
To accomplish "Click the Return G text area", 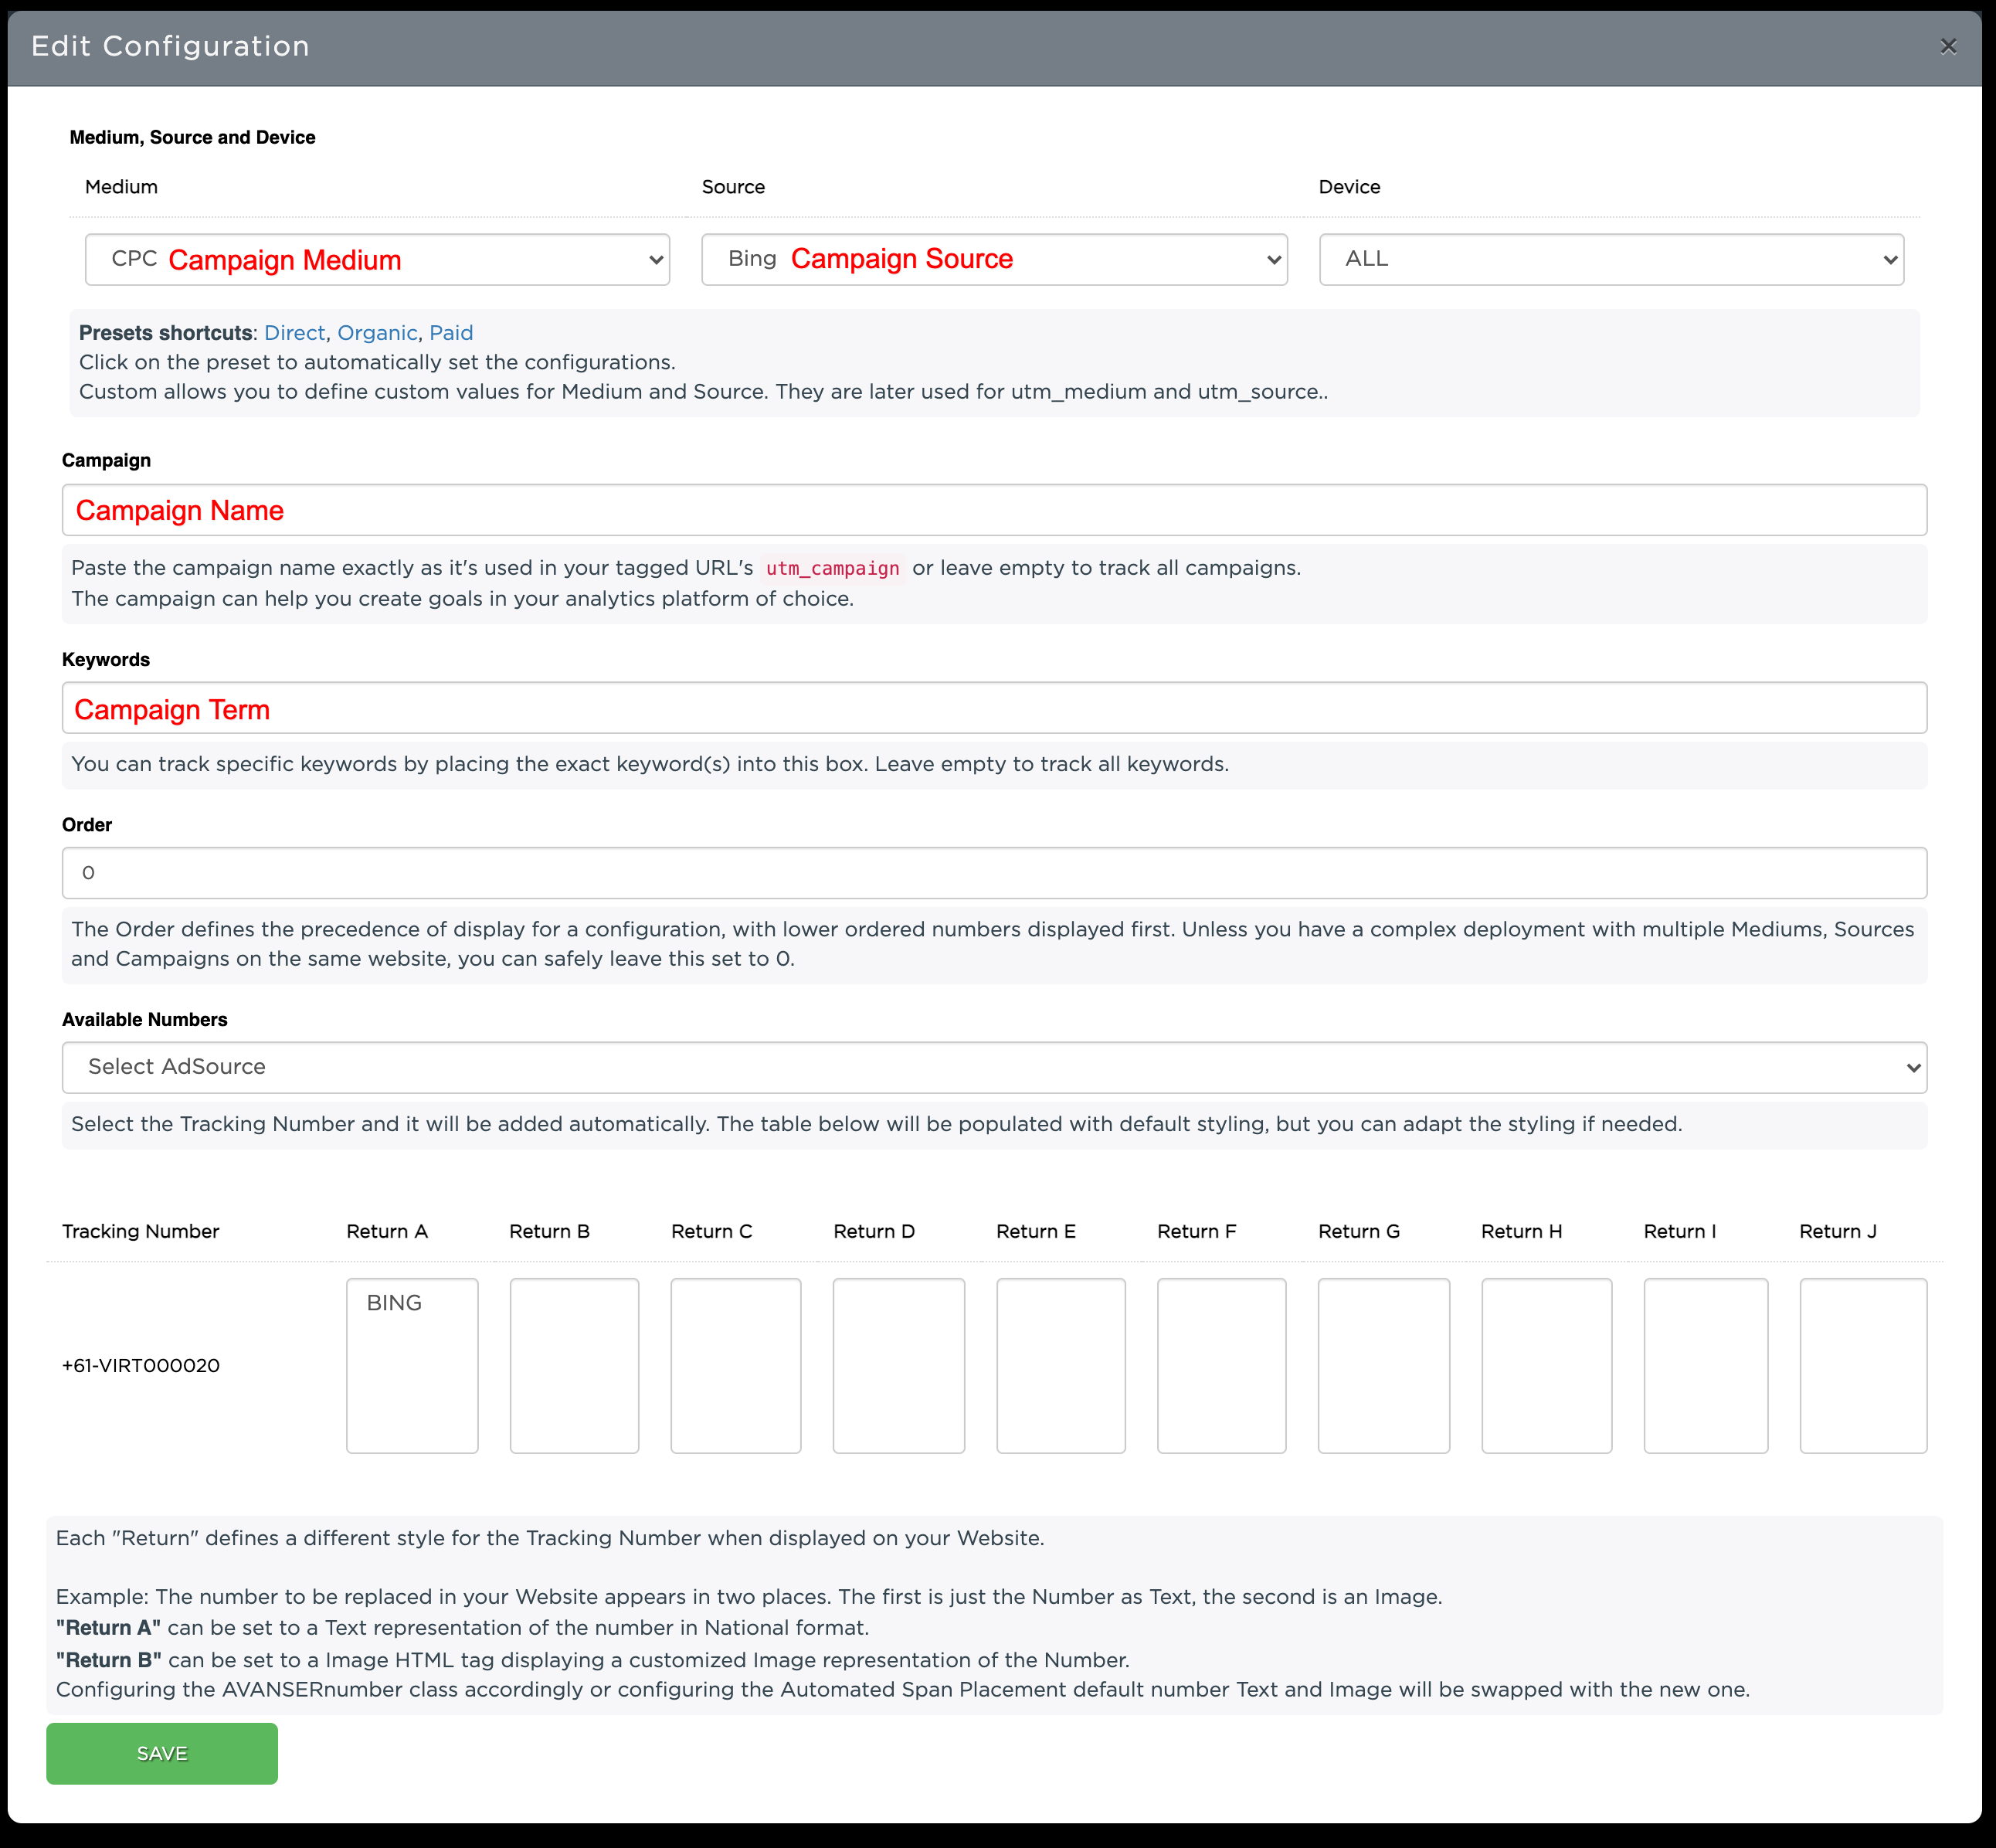I will click(1383, 1365).
